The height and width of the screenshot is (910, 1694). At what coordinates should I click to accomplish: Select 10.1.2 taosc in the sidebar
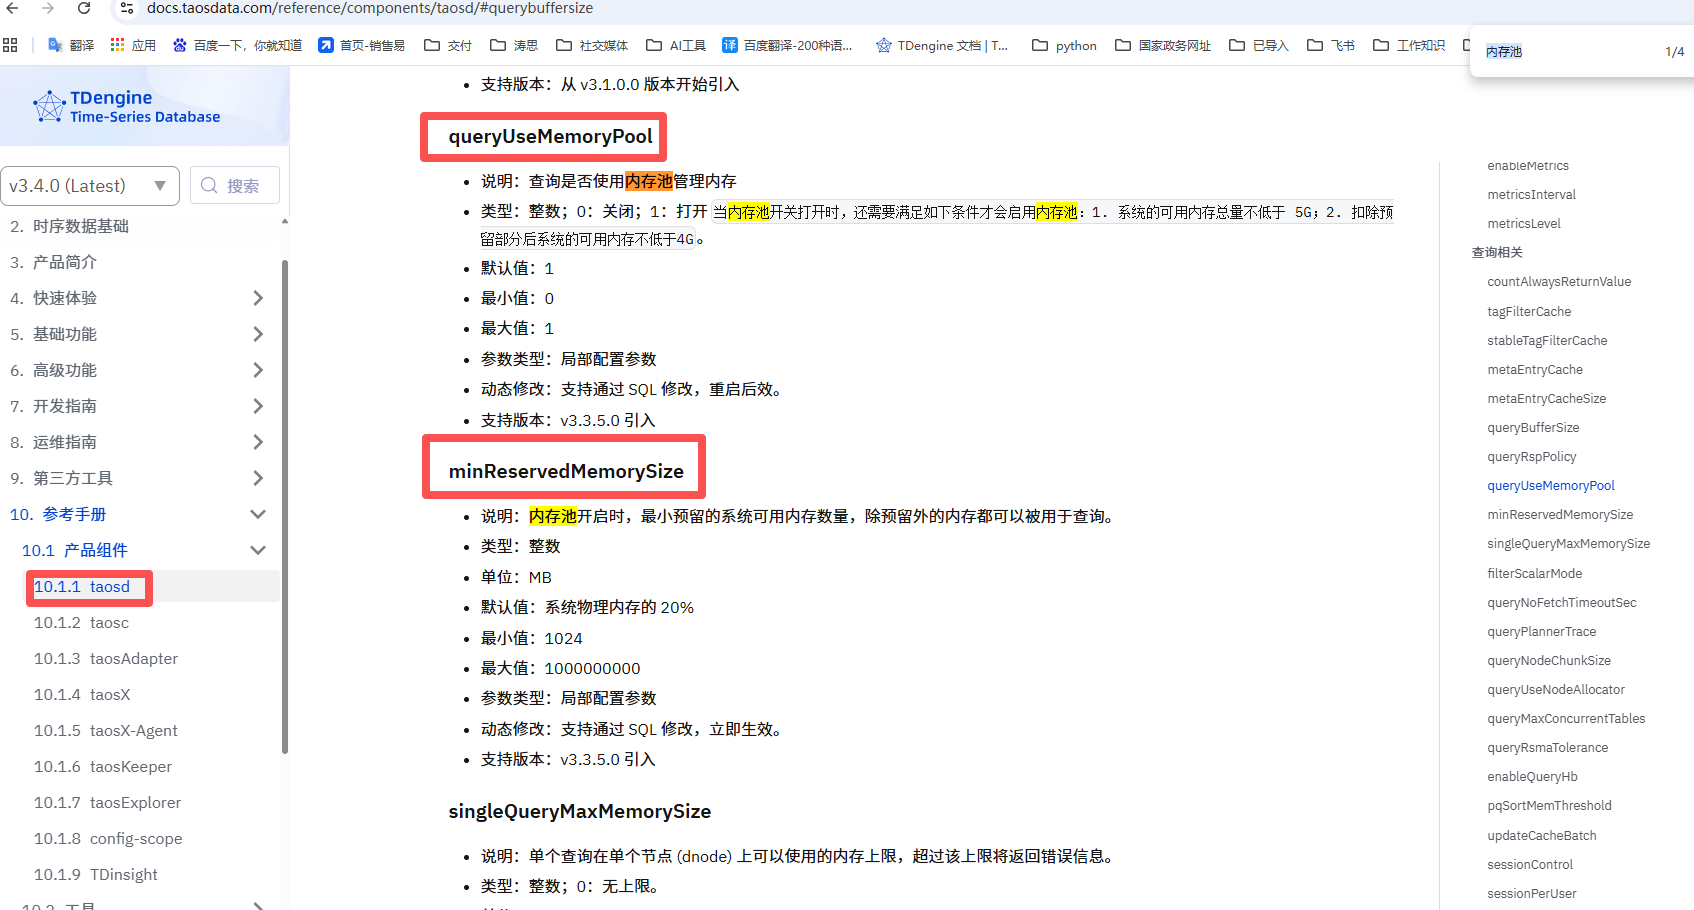[81, 622]
